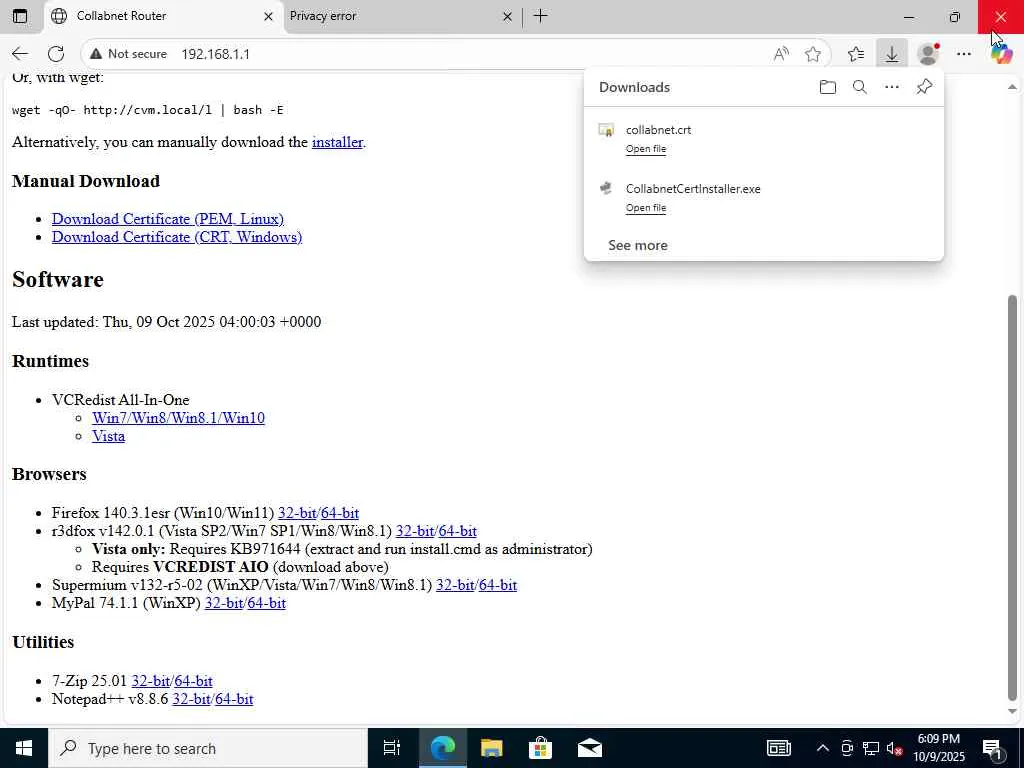
Task: Open News and interests taskbar icon
Action: (778, 748)
